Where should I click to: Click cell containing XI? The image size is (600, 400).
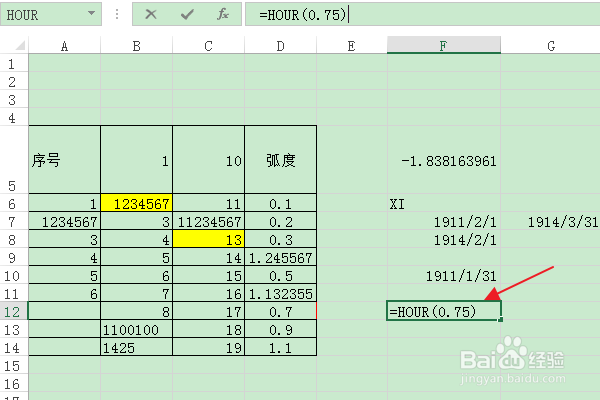coord(443,203)
